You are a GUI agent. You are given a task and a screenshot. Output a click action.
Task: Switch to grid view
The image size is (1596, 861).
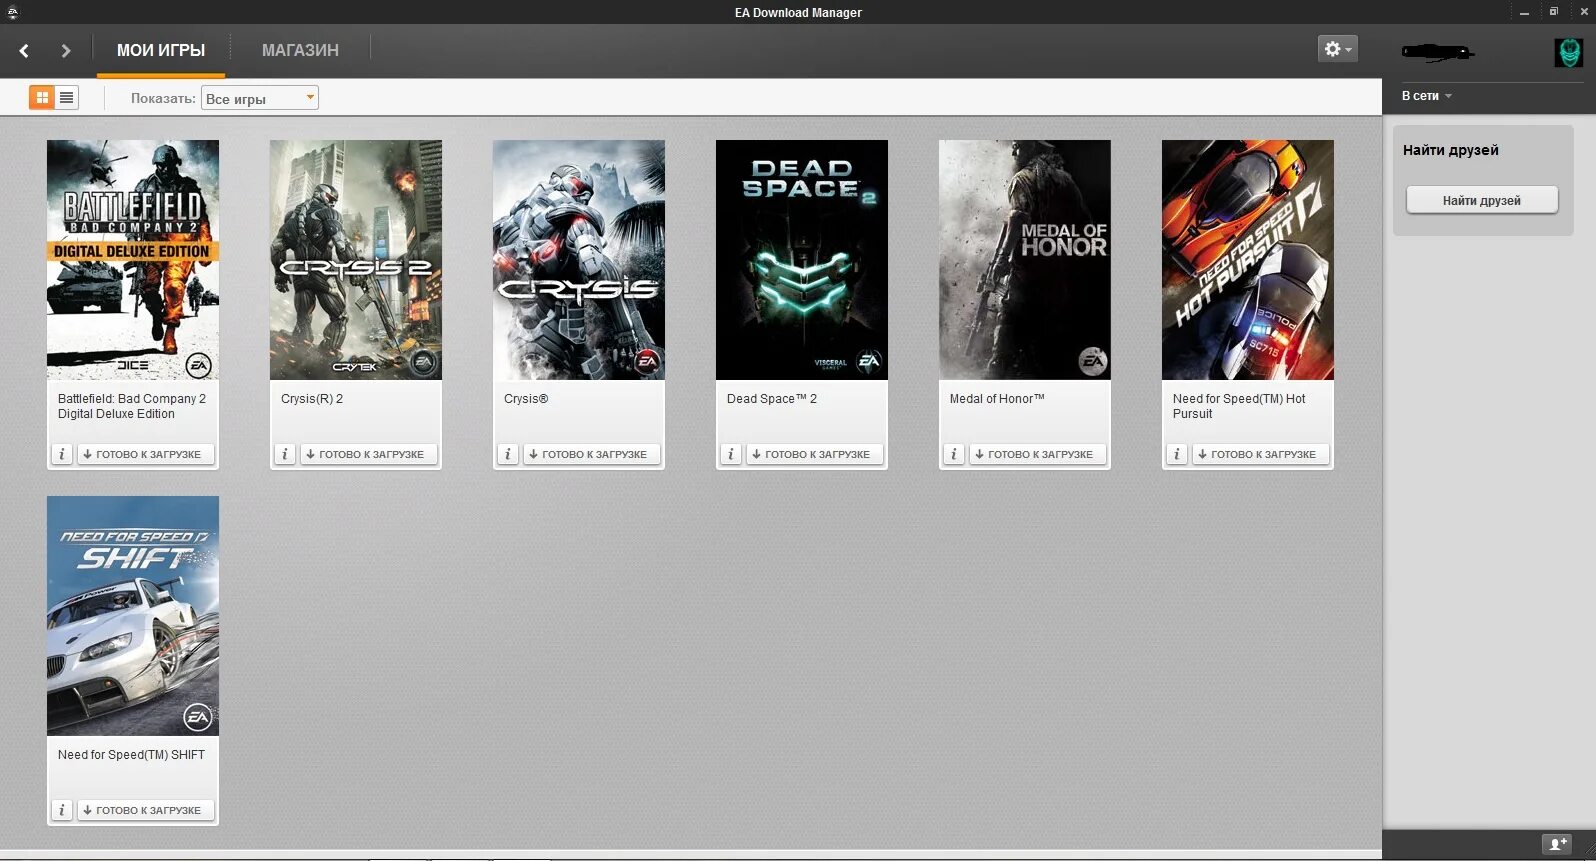point(42,97)
